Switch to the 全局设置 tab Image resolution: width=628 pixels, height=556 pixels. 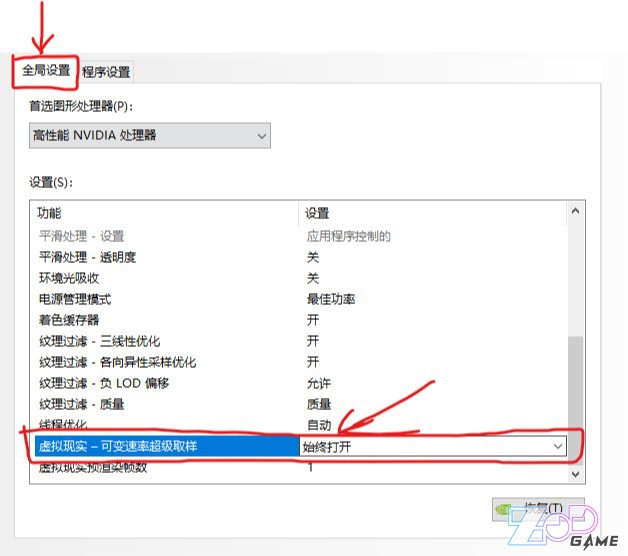pos(46,71)
